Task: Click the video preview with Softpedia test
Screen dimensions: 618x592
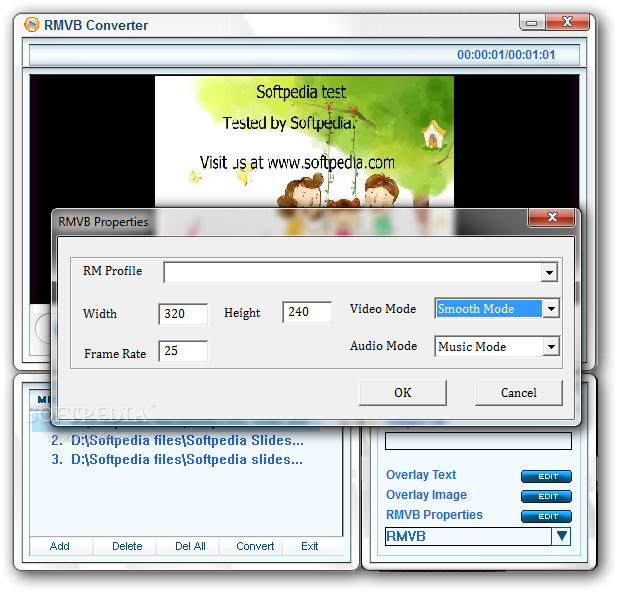Action: tap(304, 141)
